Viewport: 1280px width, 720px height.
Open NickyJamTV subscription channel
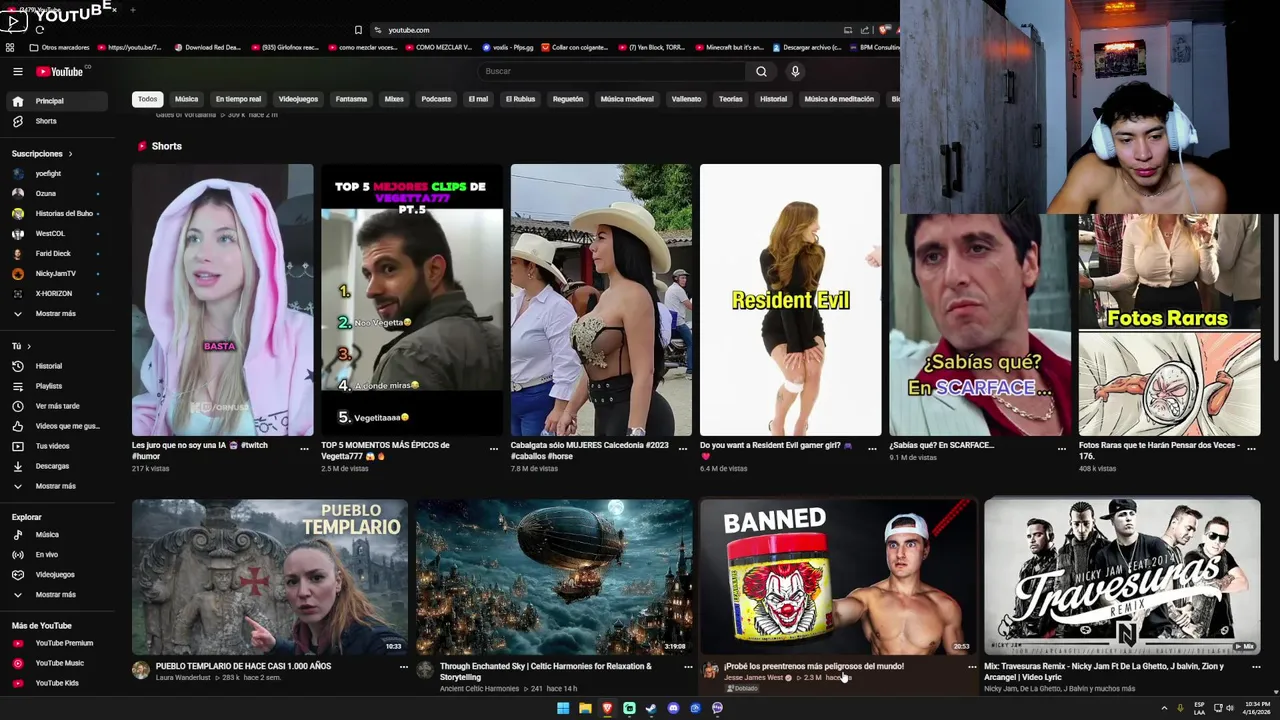[55, 274]
